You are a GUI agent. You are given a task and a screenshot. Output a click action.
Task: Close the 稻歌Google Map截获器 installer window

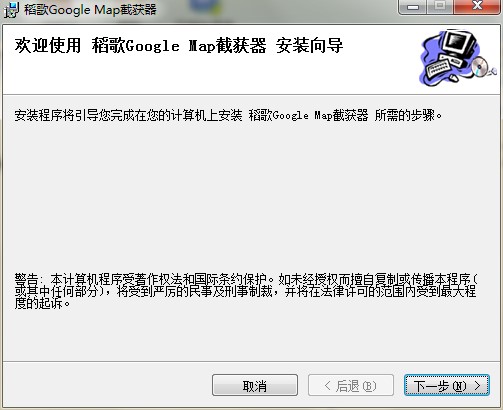(477, 7)
